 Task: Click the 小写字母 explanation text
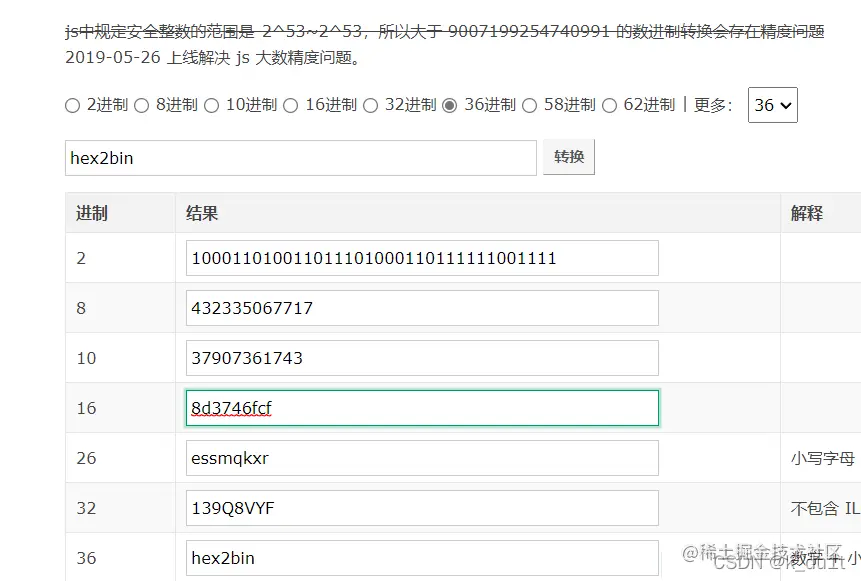click(823, 458)
